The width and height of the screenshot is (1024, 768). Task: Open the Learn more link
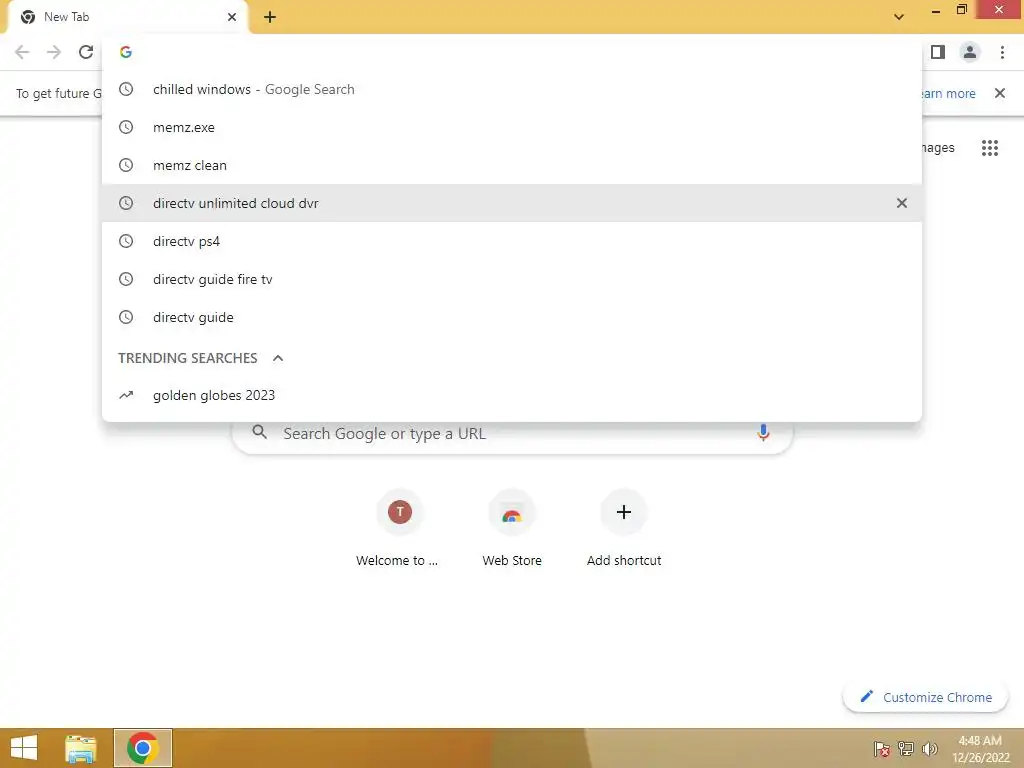click(x=948, y=93)
